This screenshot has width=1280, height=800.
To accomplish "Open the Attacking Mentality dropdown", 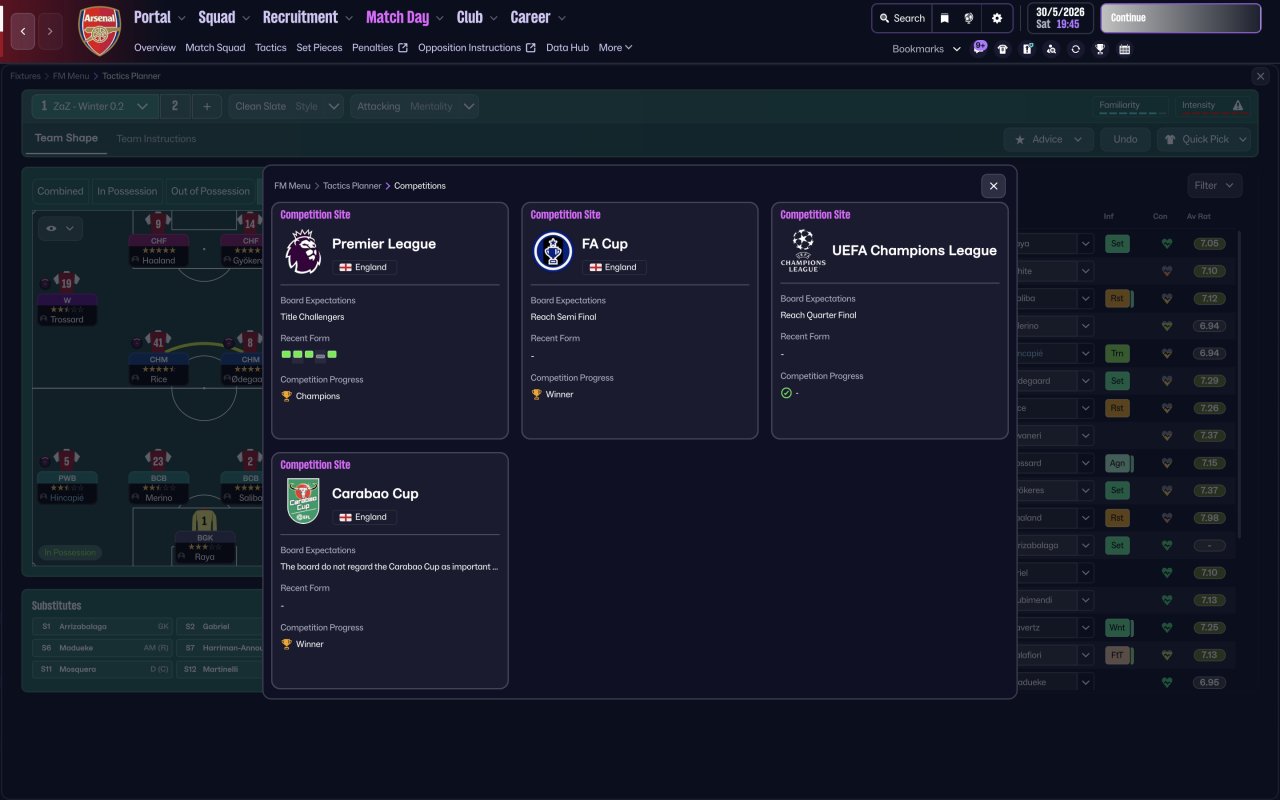I will click(x=414, y=106).
